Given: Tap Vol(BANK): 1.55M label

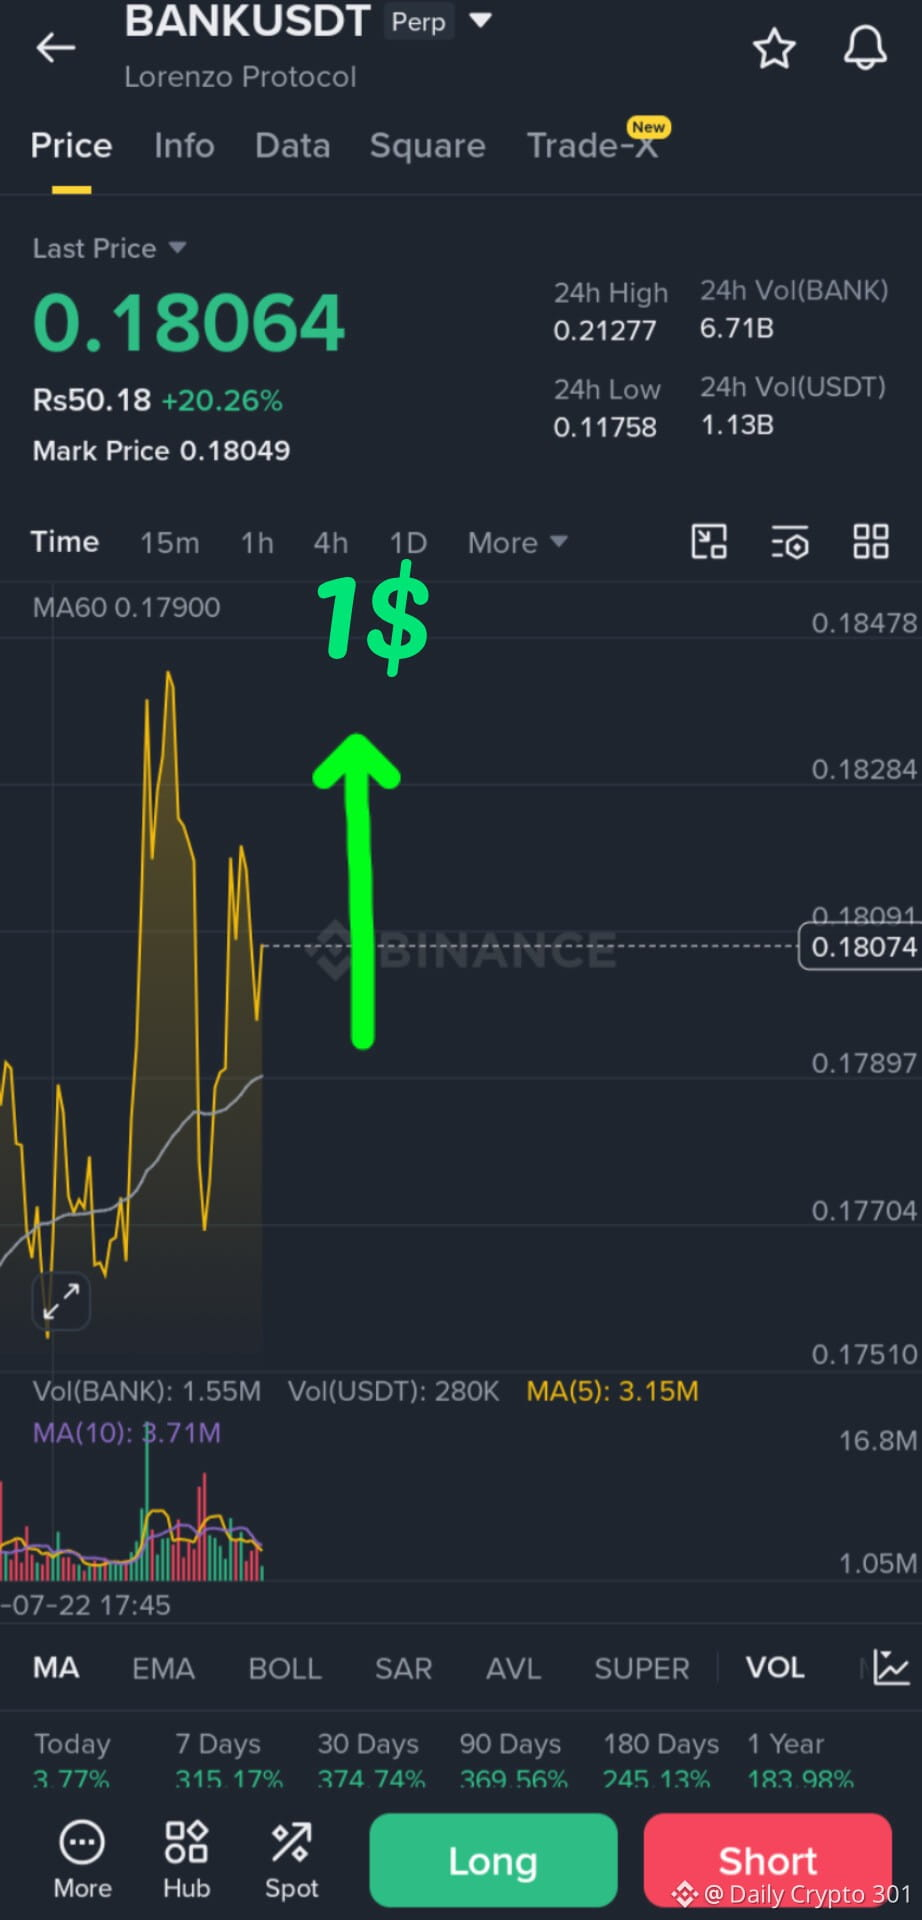Looking at the screenshot, I should (x=146, y=1391).
